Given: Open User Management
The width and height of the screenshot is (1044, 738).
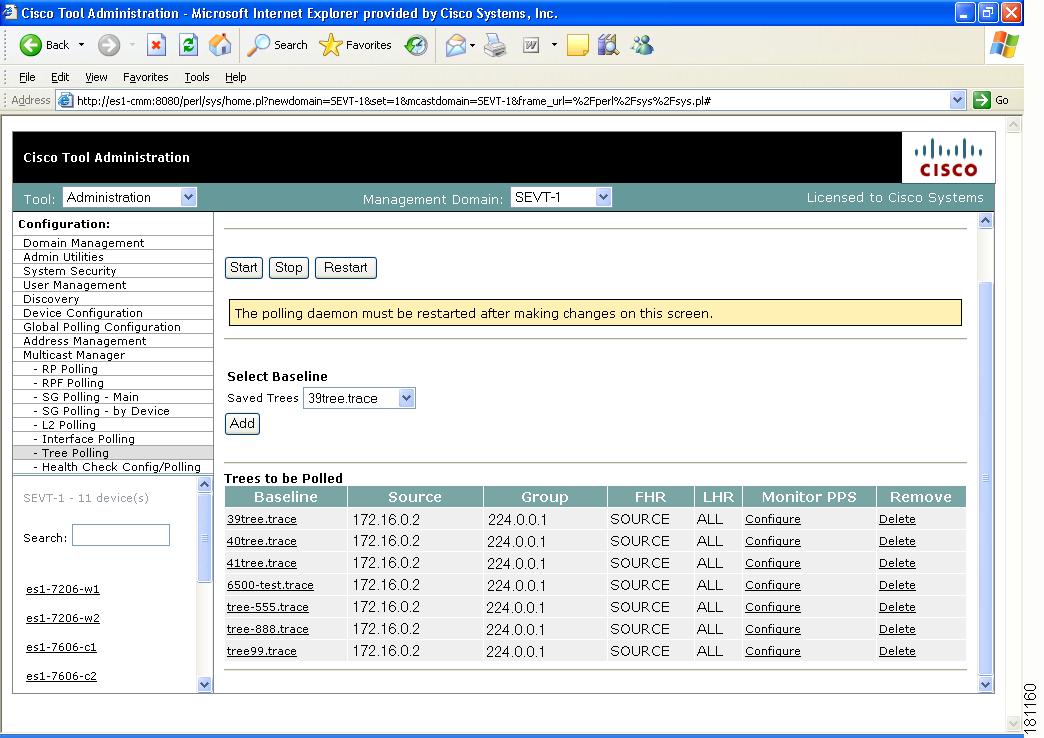Looking at the screenshot, I should tap(75, 285).
